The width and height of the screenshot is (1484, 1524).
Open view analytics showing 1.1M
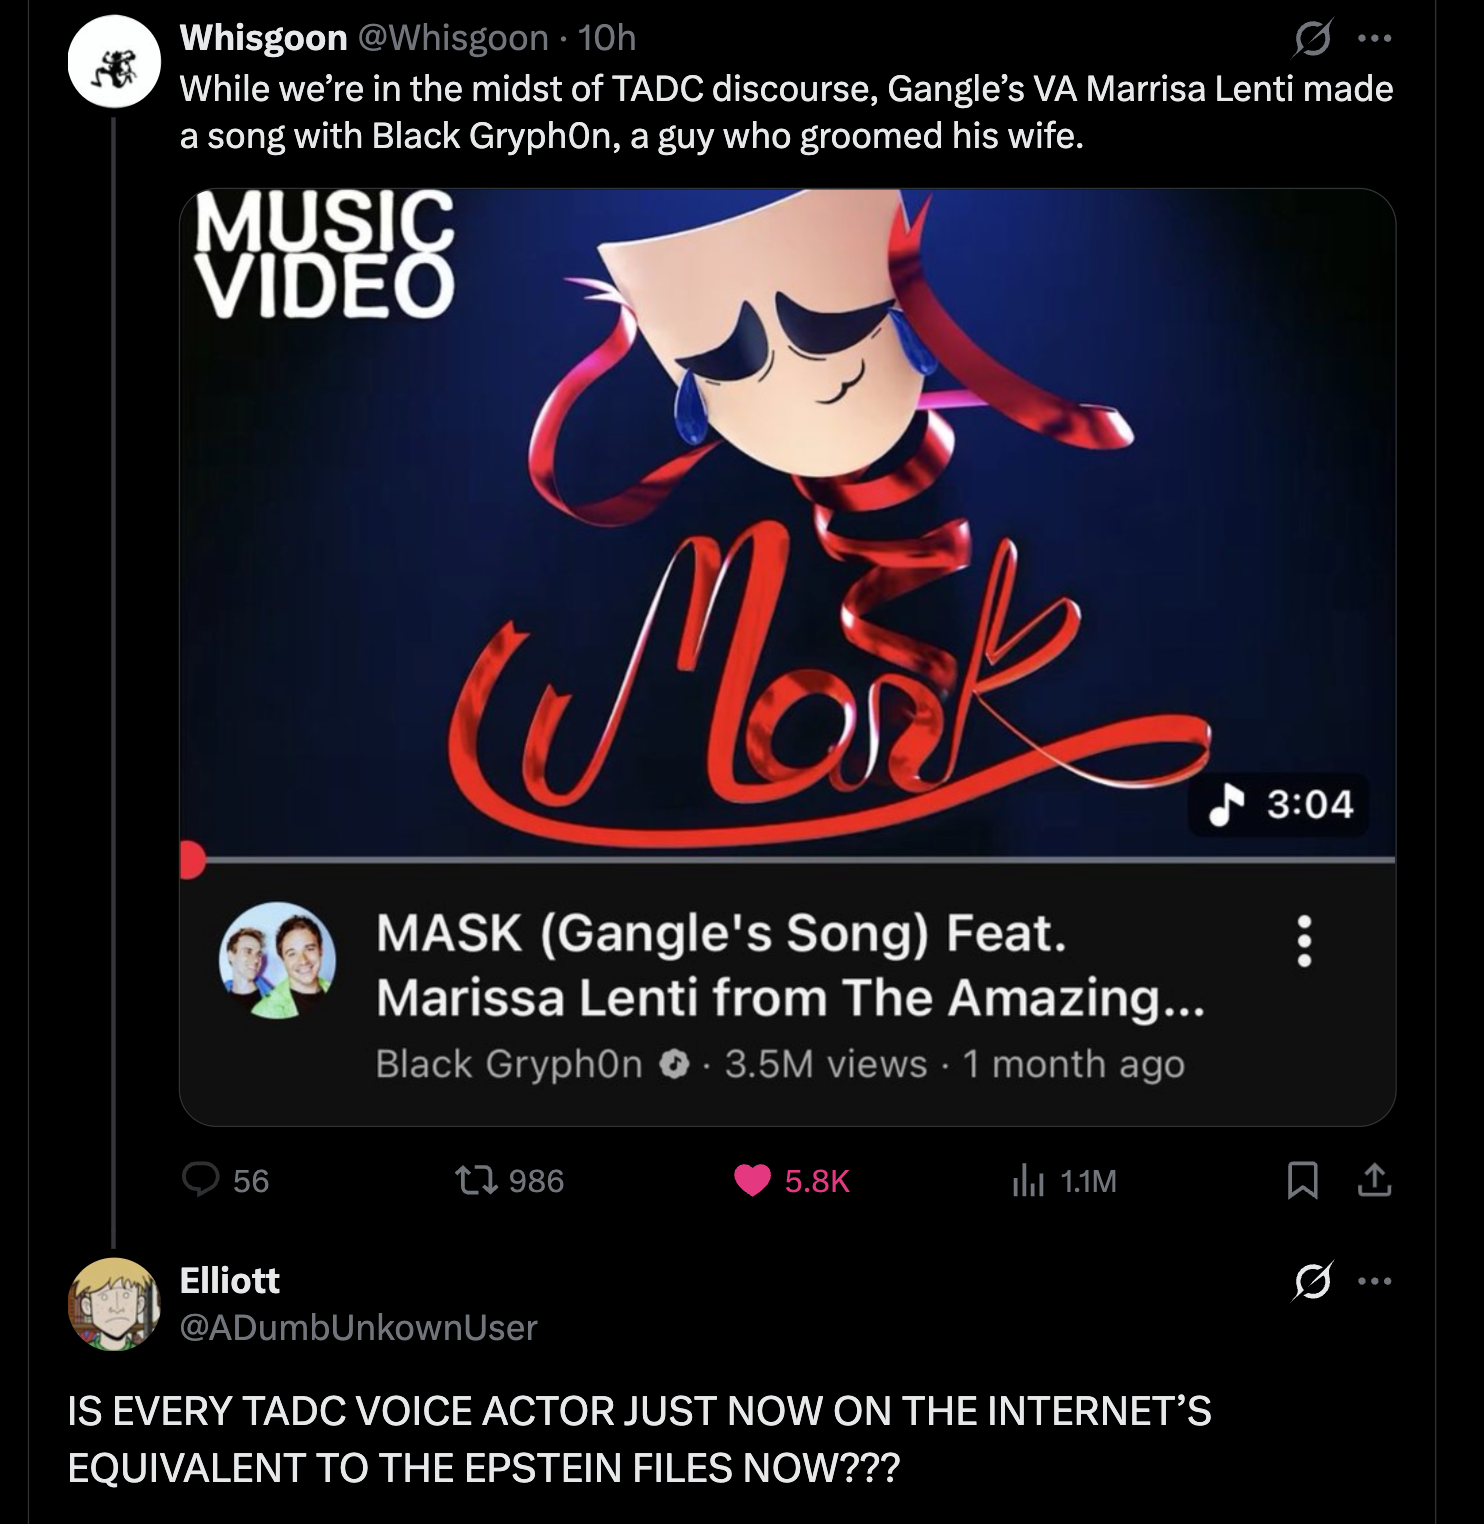click(x=1028, y=1181)
